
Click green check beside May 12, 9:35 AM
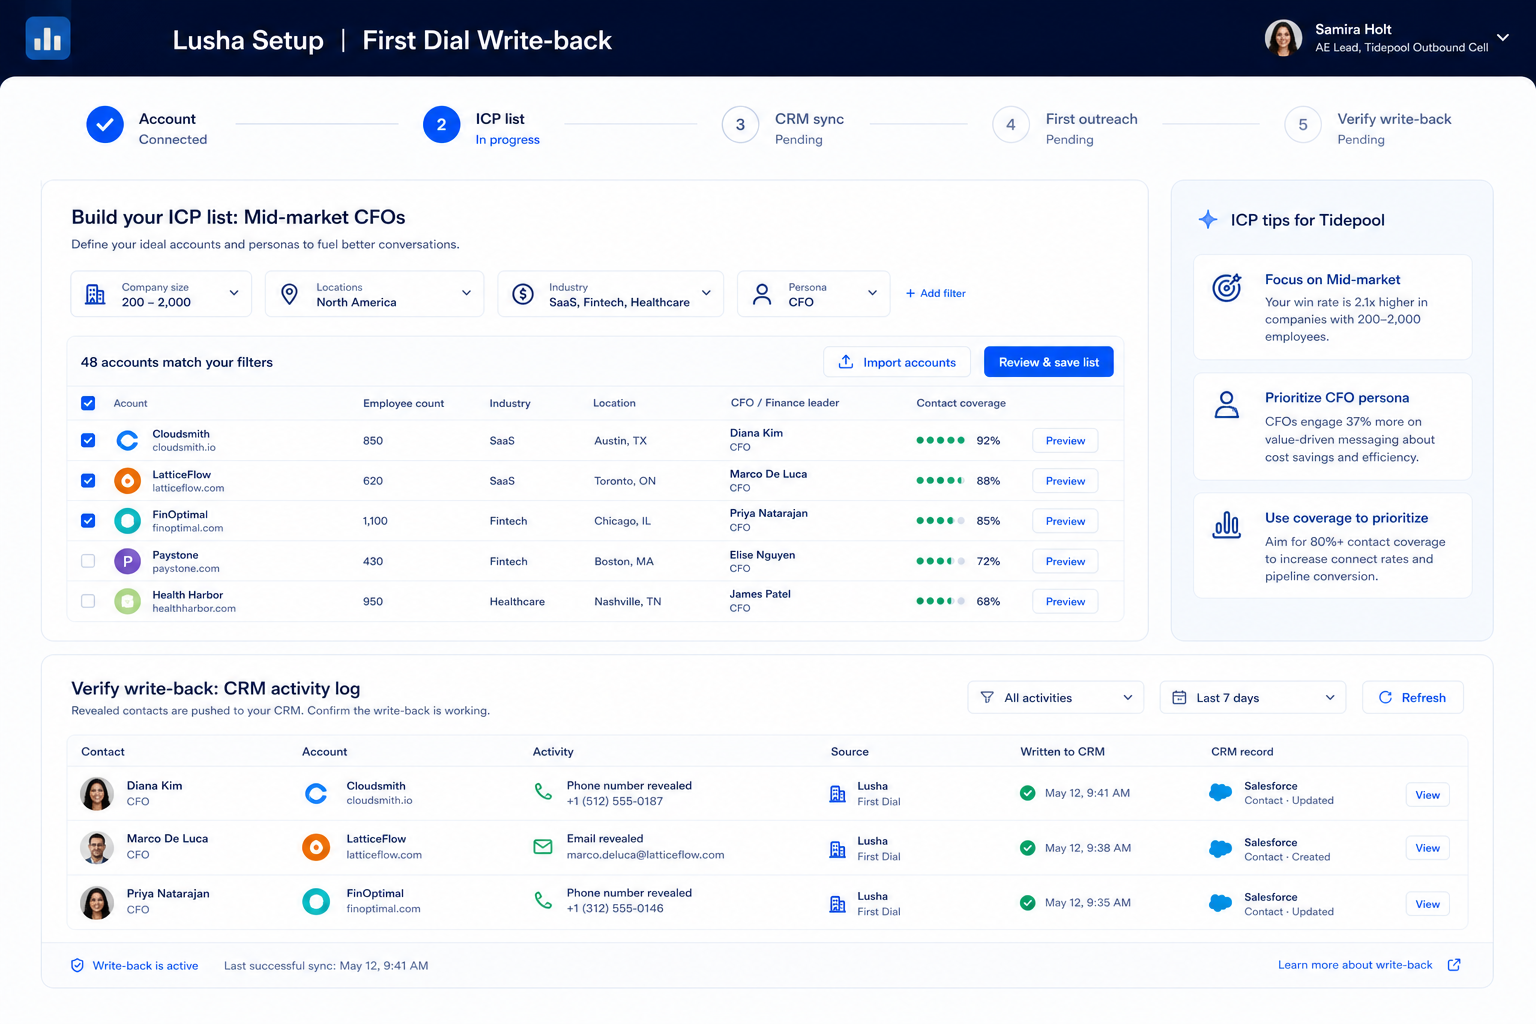1027,903
